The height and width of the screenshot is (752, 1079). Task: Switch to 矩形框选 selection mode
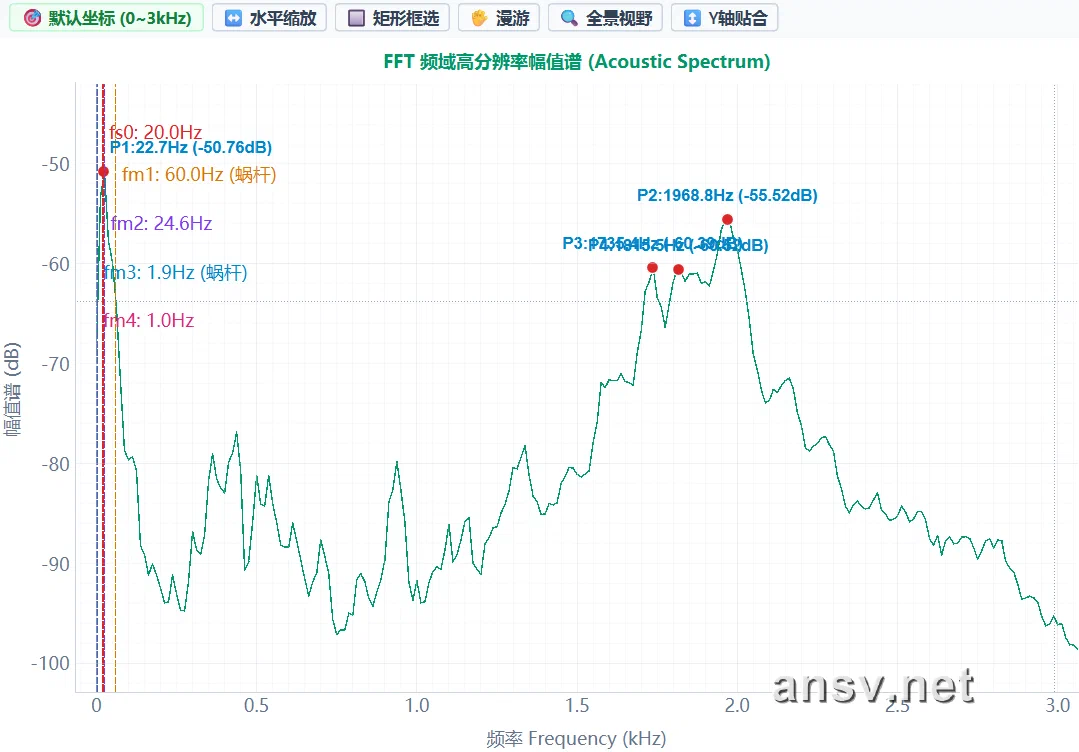392,18
